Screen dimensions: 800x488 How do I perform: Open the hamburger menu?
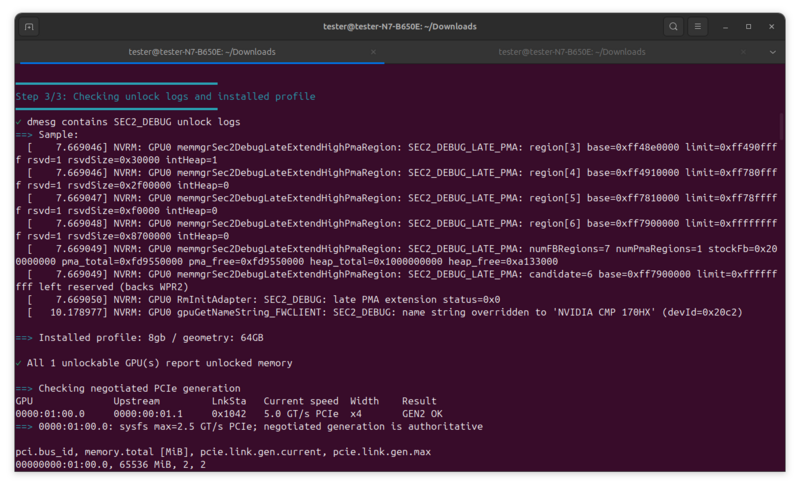coord(697,27)
